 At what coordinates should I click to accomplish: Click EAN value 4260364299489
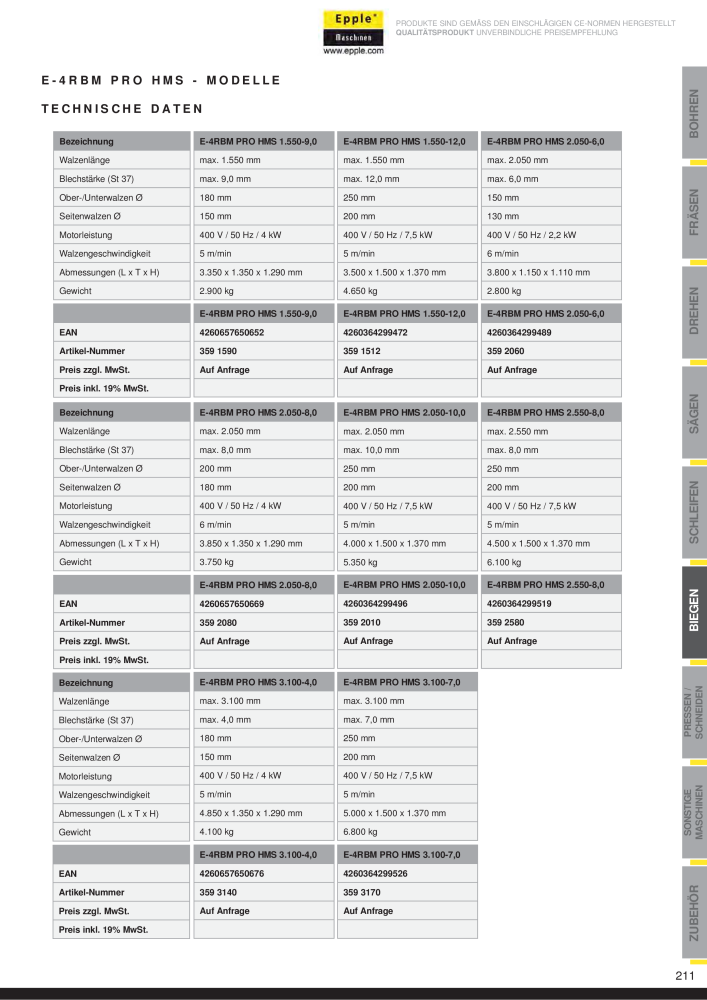[519, 332]
